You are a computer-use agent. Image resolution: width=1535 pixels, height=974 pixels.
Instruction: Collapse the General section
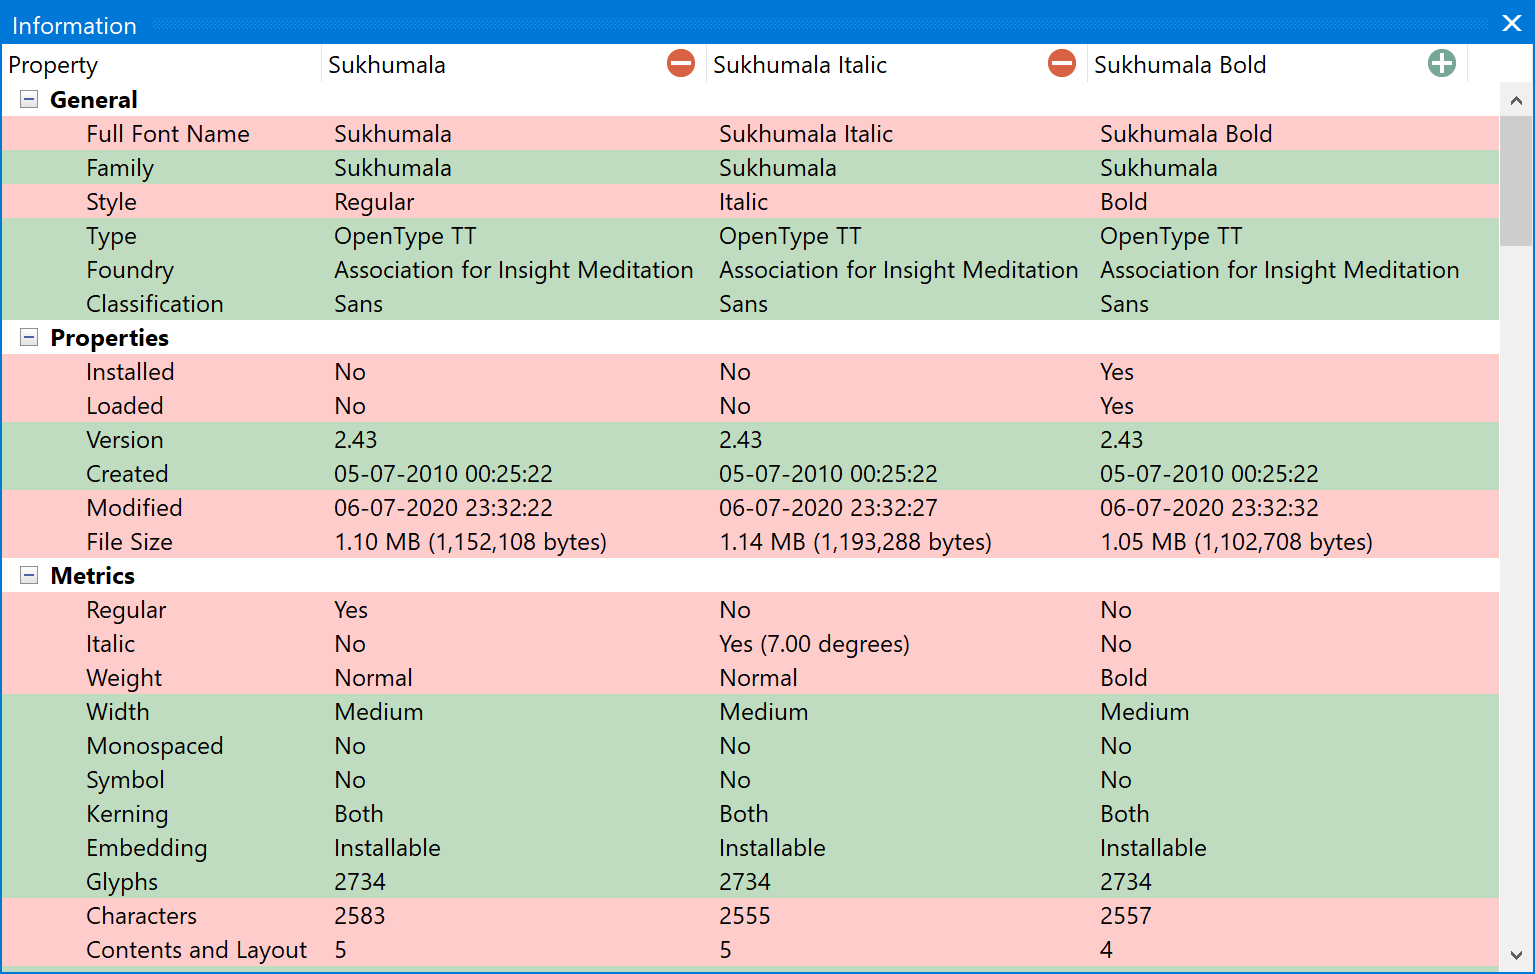click(x=29, y=99)
